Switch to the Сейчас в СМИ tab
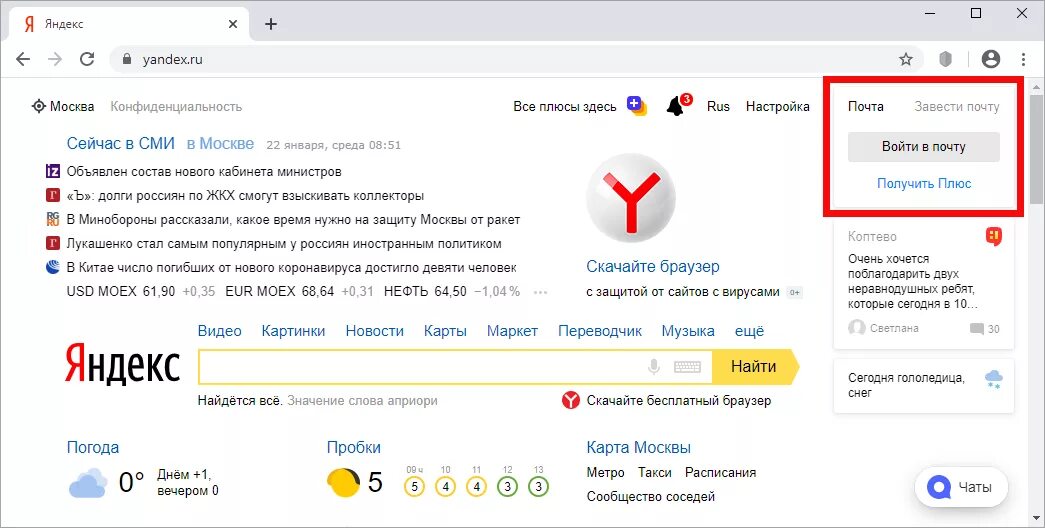This screenshot has width=1045, height=528. click(121, 143)
